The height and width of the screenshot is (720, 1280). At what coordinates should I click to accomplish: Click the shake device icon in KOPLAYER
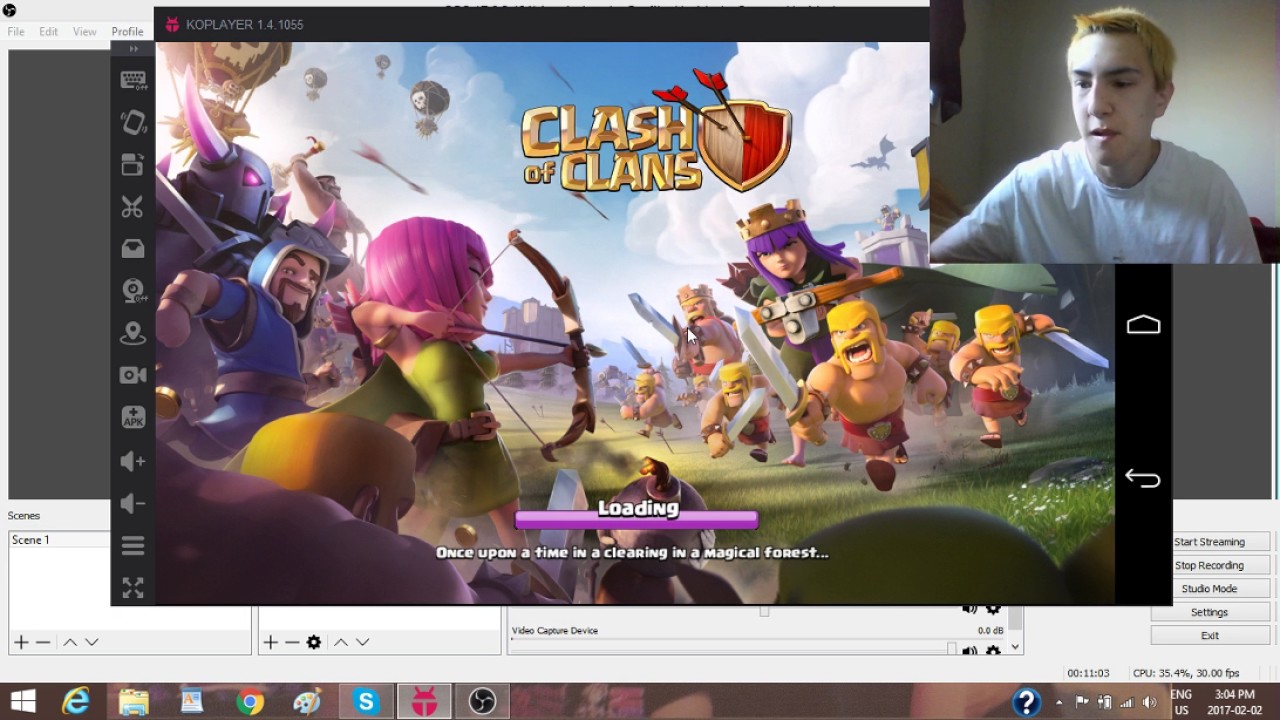133,122
